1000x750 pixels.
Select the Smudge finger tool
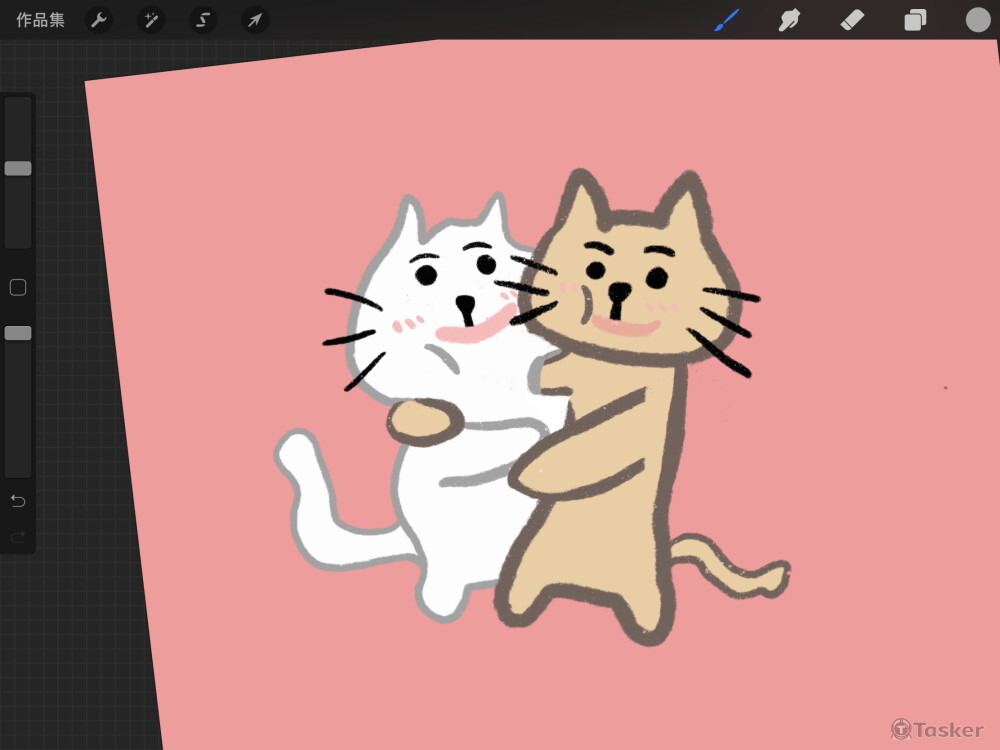pos(790,20)
